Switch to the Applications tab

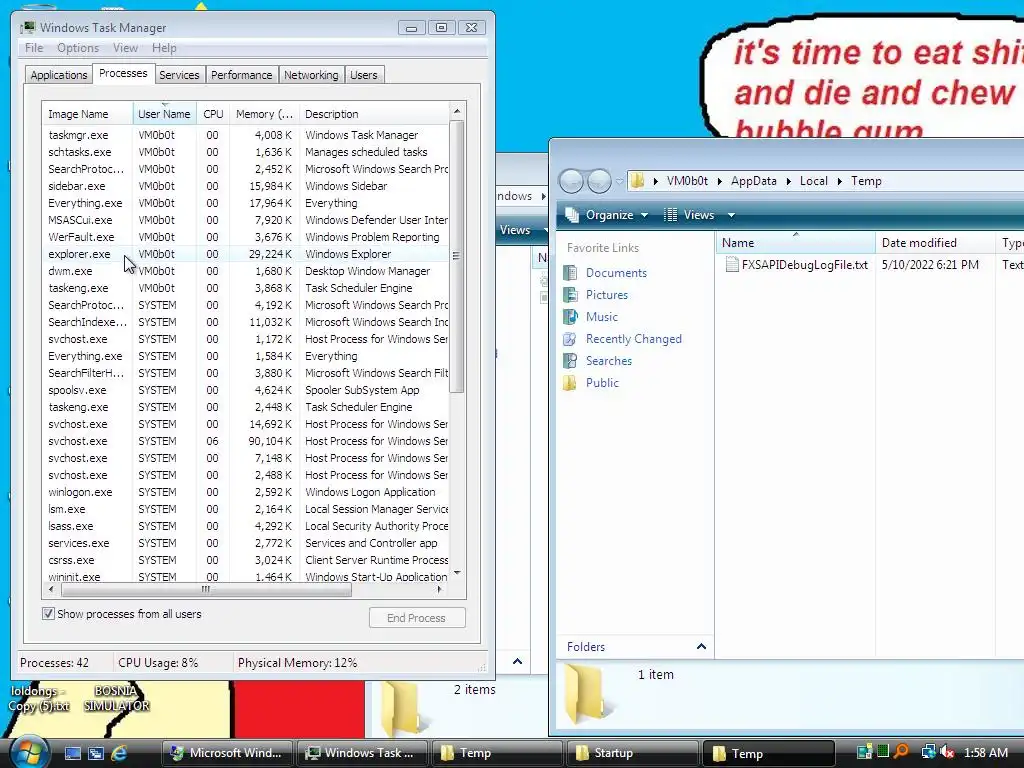[59, 75]
